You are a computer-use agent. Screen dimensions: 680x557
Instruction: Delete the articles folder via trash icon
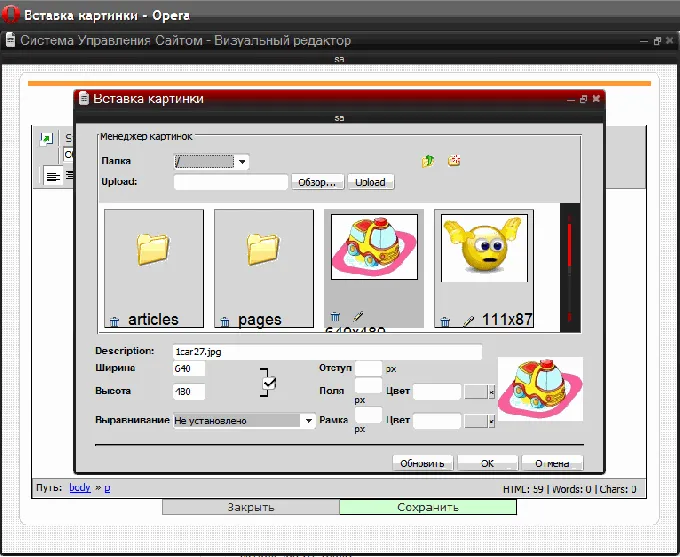(114, 322)
